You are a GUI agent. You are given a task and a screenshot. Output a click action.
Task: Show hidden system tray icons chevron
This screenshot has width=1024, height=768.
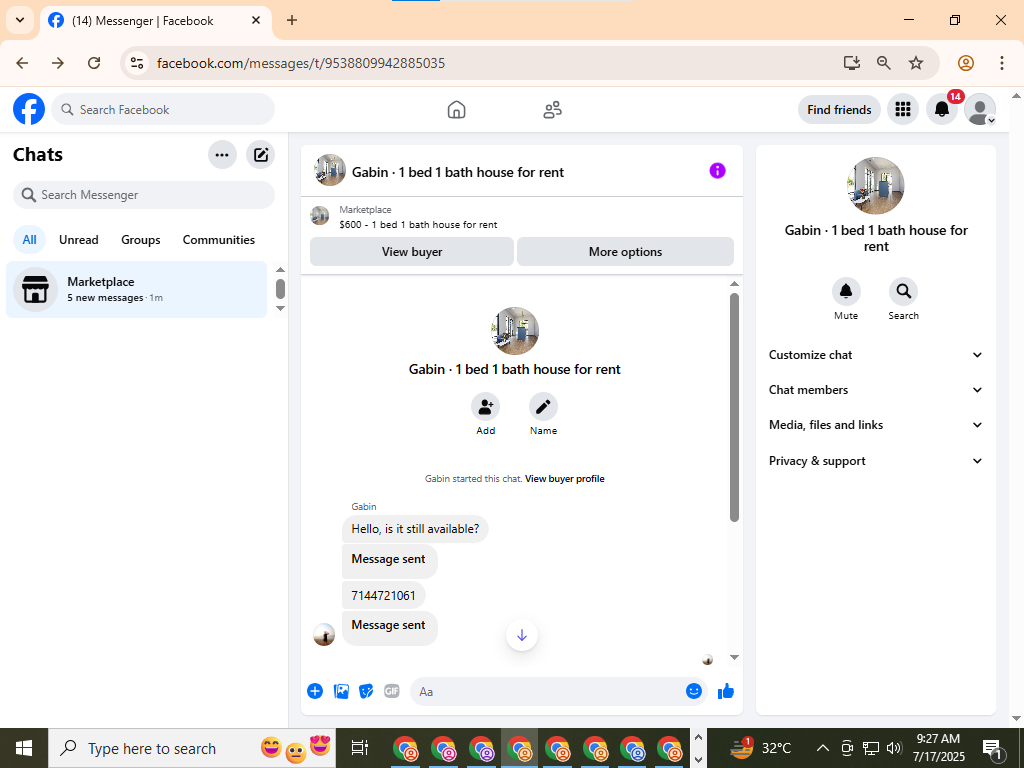(x=823, y=748)
